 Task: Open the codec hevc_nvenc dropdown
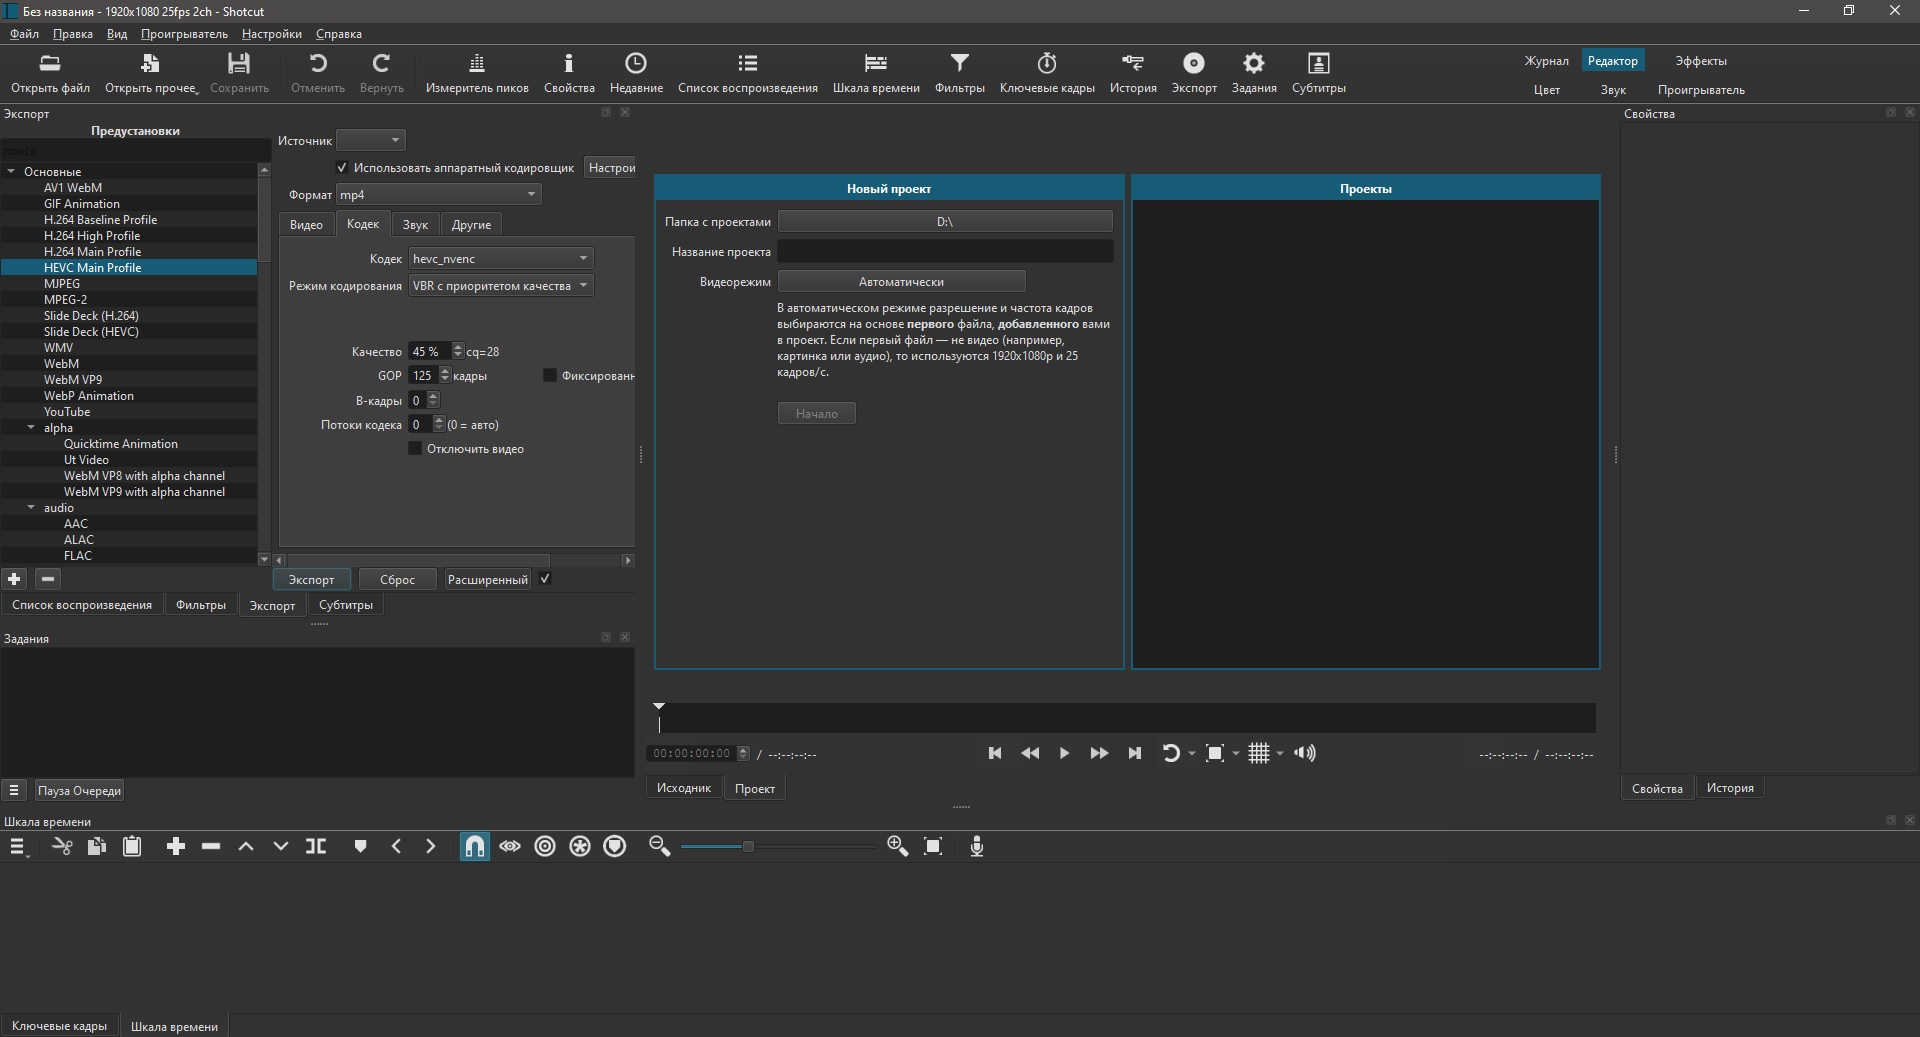point(501,259)
